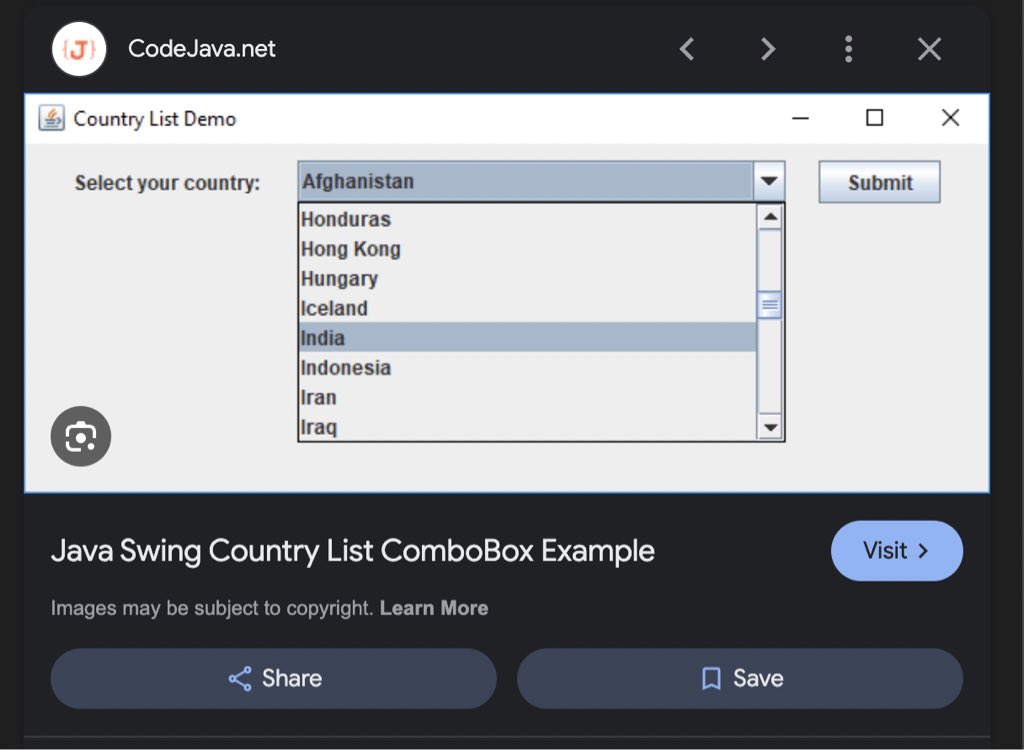Image resolution: width=1024 pixels, height=750 pixels.
Task: Click the Save button
Action: click(x=740, y=678)
